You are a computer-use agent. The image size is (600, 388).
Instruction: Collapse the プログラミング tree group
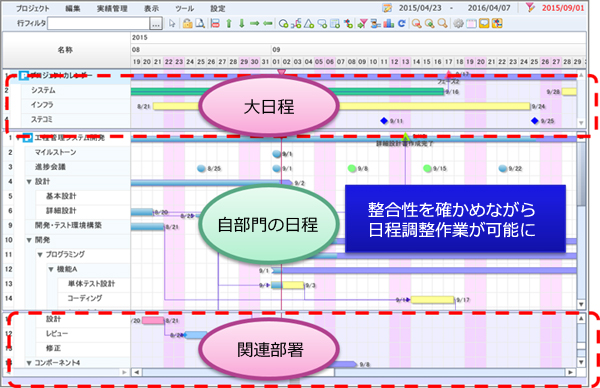tap(40, 254)
